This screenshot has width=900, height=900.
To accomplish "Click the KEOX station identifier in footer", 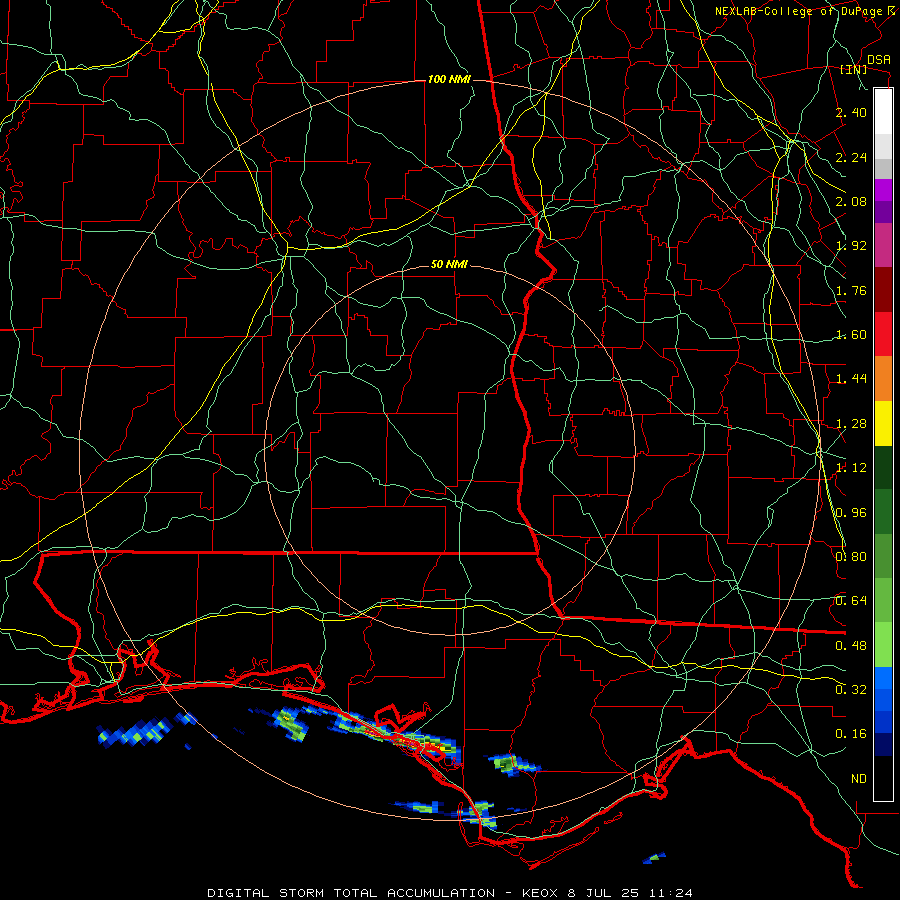I will (x=542, y=893).
